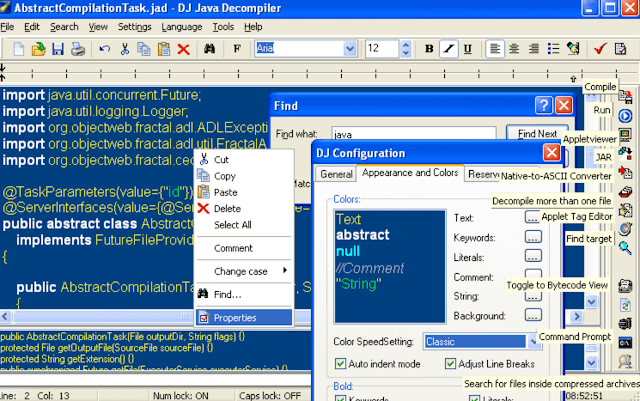Click the bullet list toolbar icon
This screenshot has height=401, width=640.
(553, 49)
